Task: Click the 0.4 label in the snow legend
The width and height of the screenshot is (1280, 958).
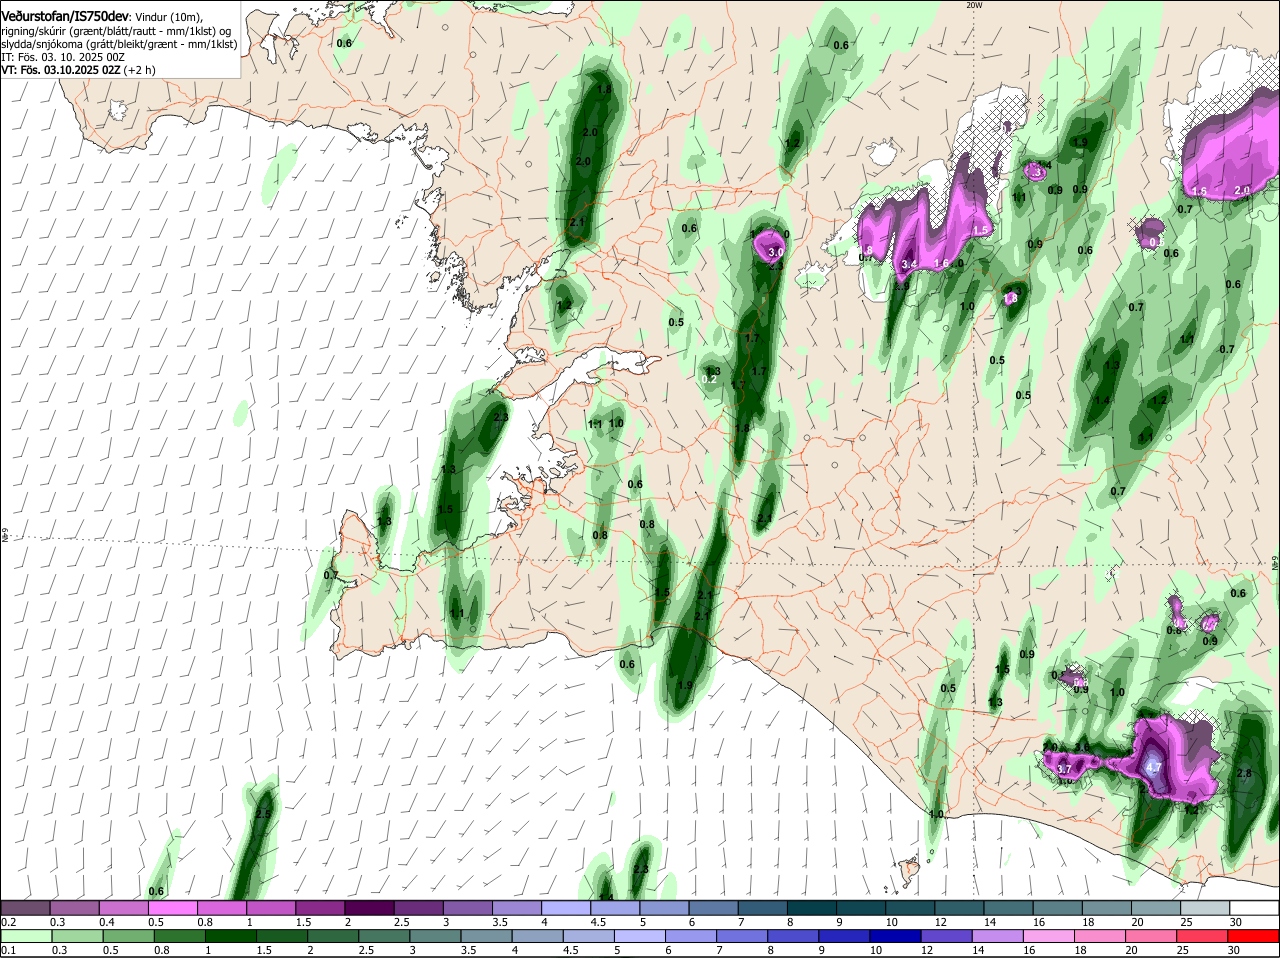Action: [106, 922]
